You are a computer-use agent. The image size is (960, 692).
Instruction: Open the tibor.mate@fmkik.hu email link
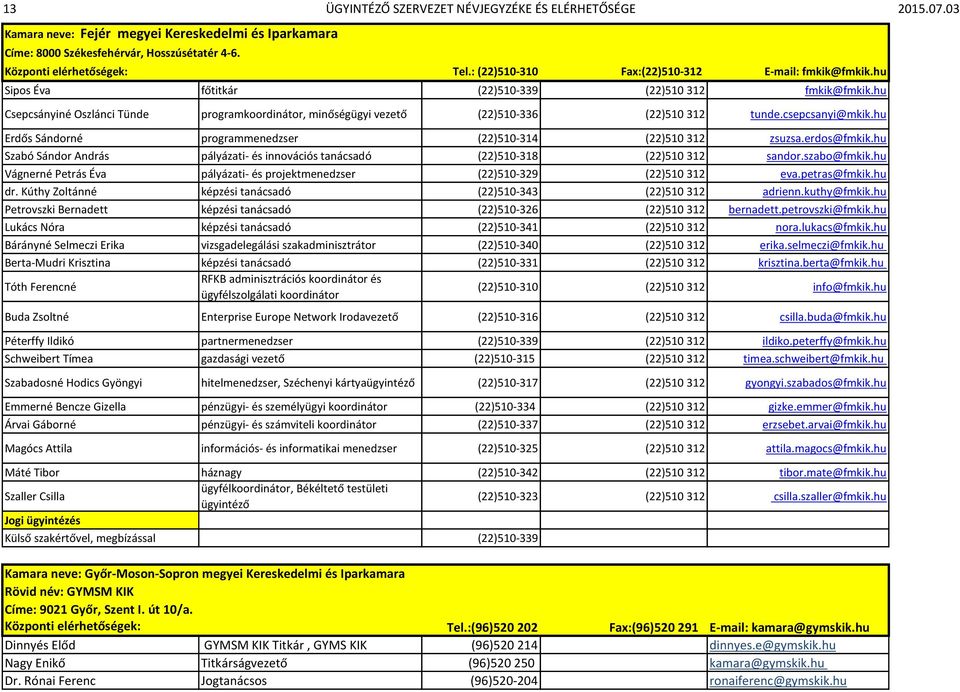coord(833,472)
